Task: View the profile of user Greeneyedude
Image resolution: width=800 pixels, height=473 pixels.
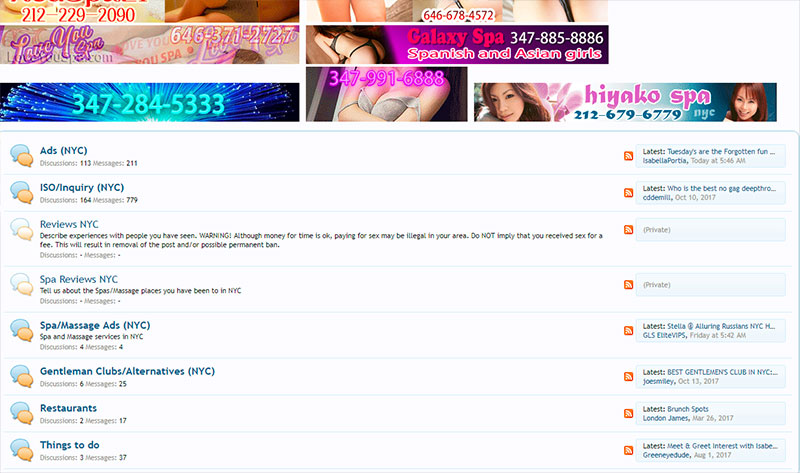Action: click(x=673, y=455)
